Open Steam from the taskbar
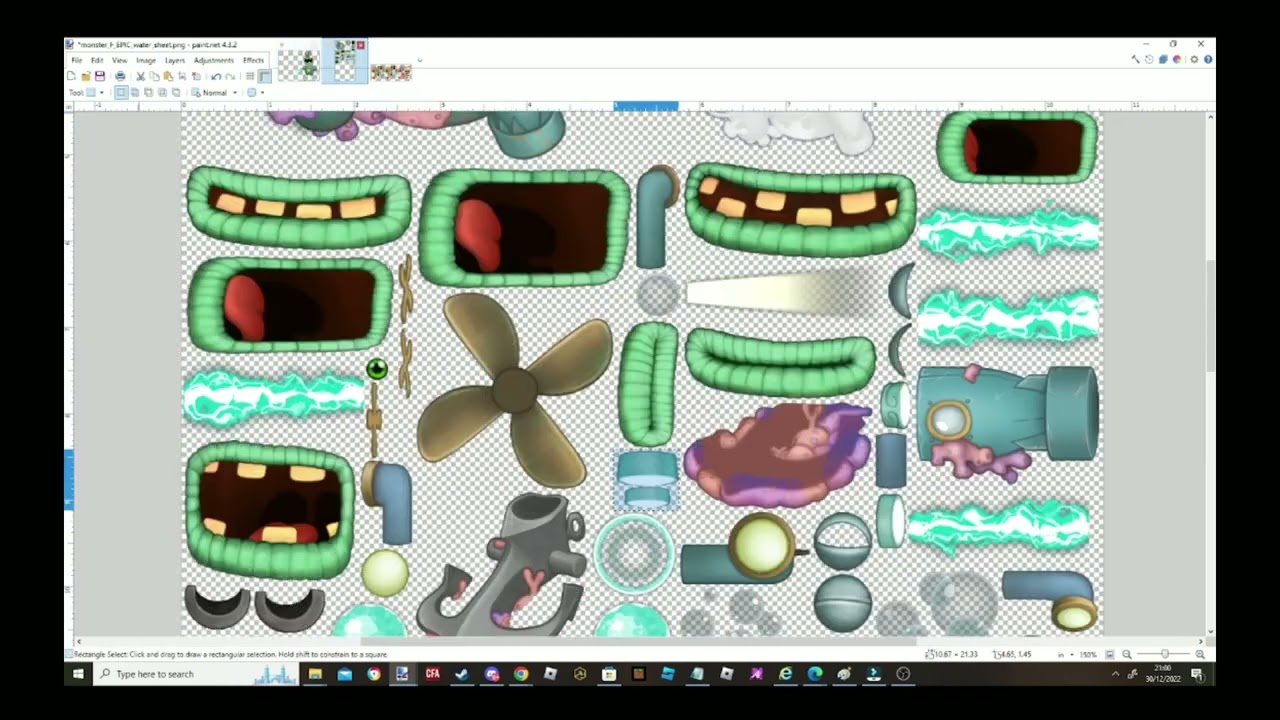 [462, 674]
